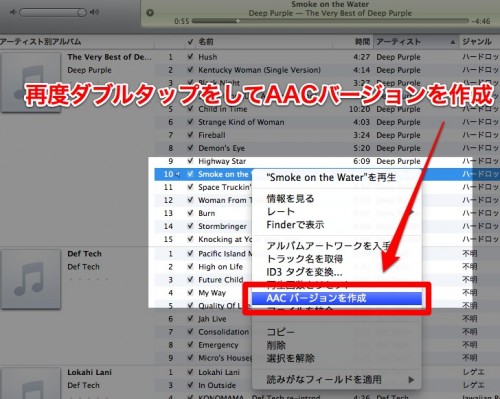
Task: Uncheck the Hush track checkbox
Action: point(190,57)
